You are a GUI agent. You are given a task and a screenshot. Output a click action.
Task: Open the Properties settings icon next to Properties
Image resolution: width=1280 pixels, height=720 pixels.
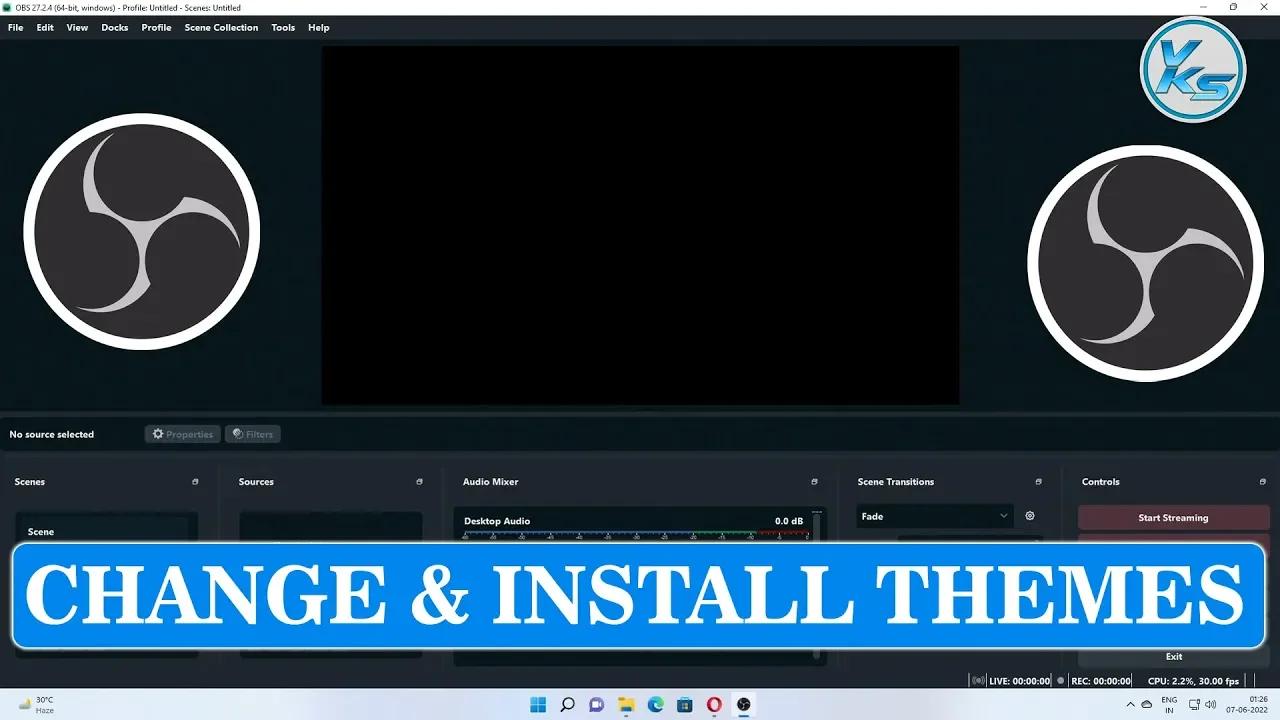pos(157,433)
